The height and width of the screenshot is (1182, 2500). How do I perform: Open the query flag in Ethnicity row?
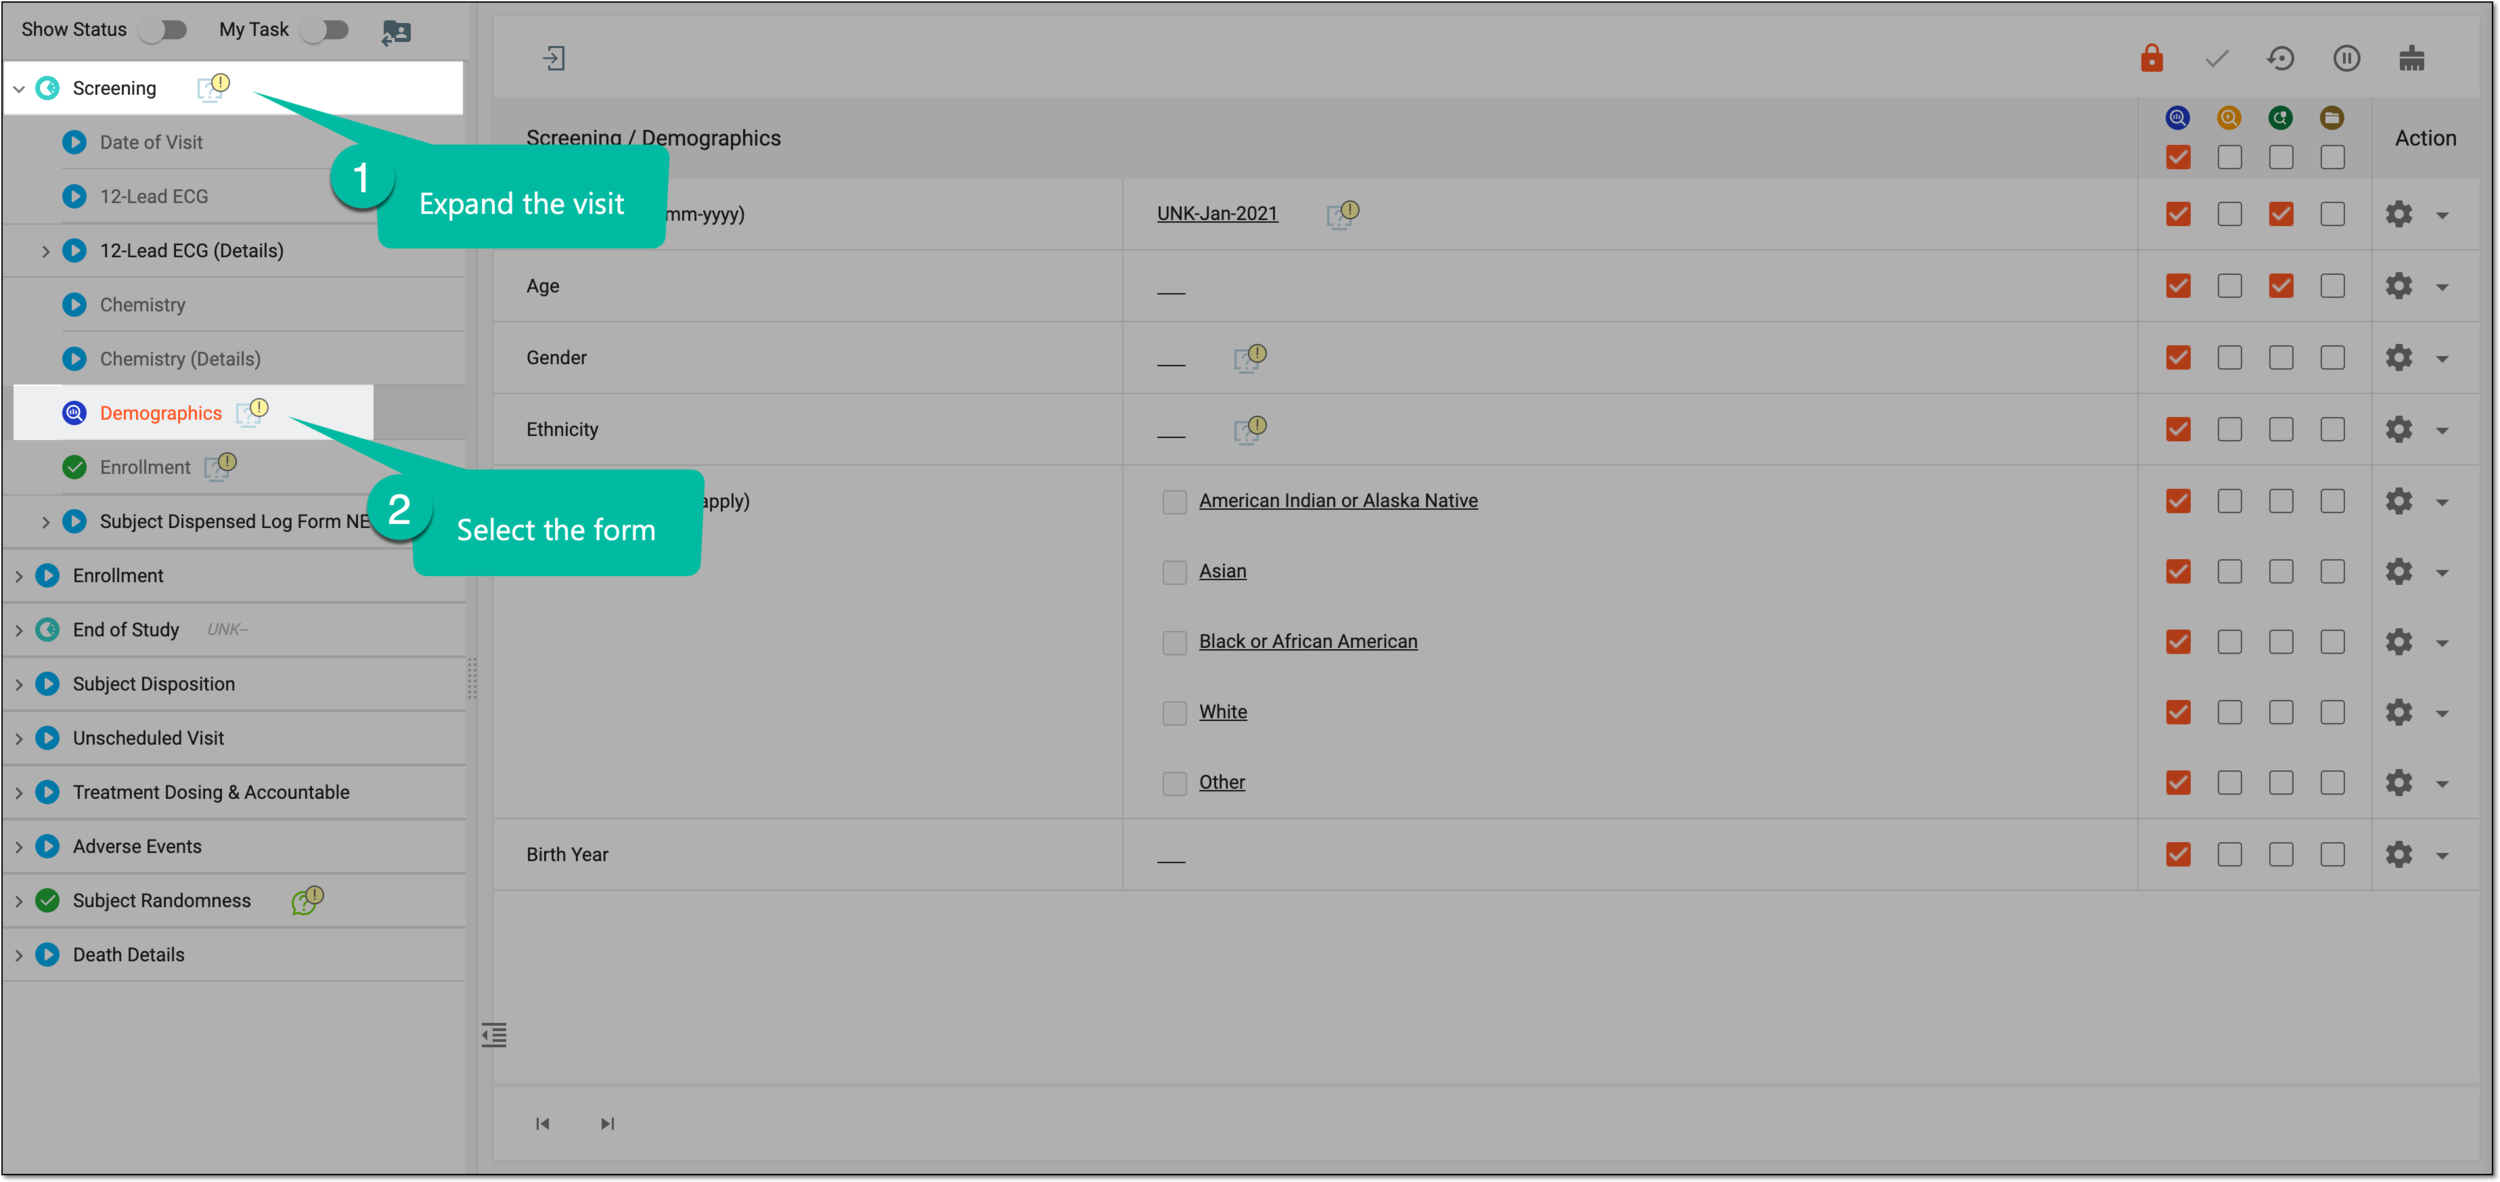pos(1250,429)
